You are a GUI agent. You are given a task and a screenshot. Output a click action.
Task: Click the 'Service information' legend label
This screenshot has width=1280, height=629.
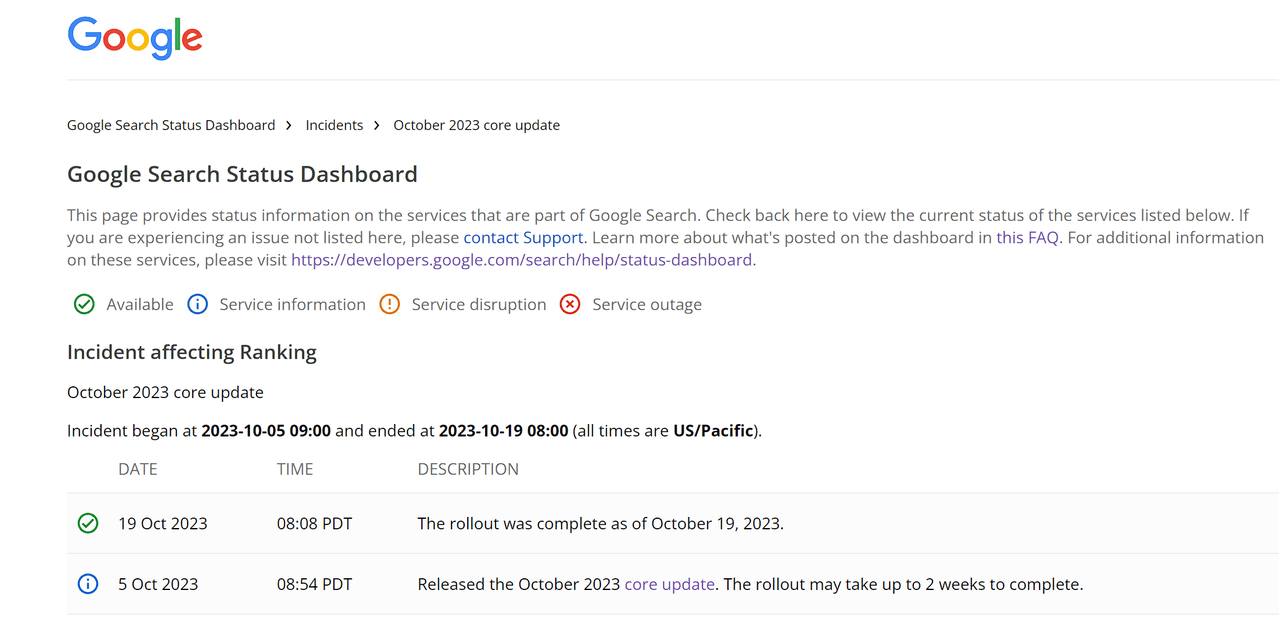pos(293,304)
